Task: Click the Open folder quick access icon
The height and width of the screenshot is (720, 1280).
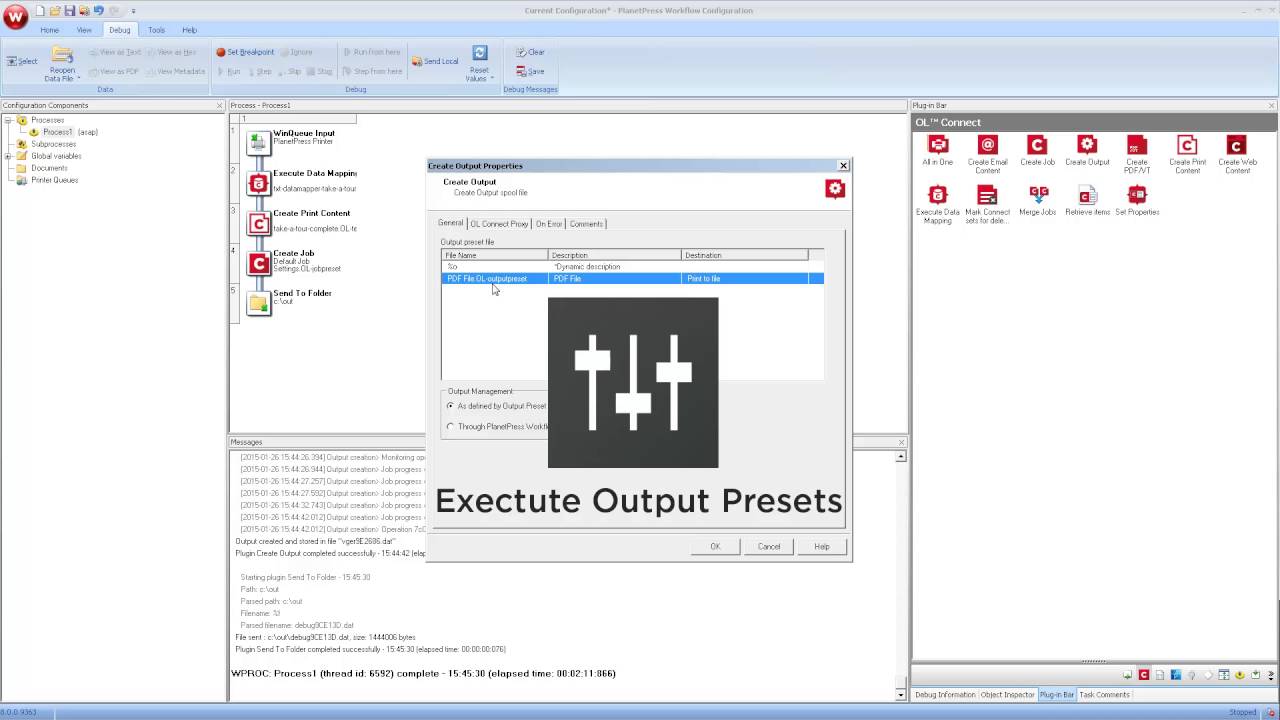Action: (55, 10)
